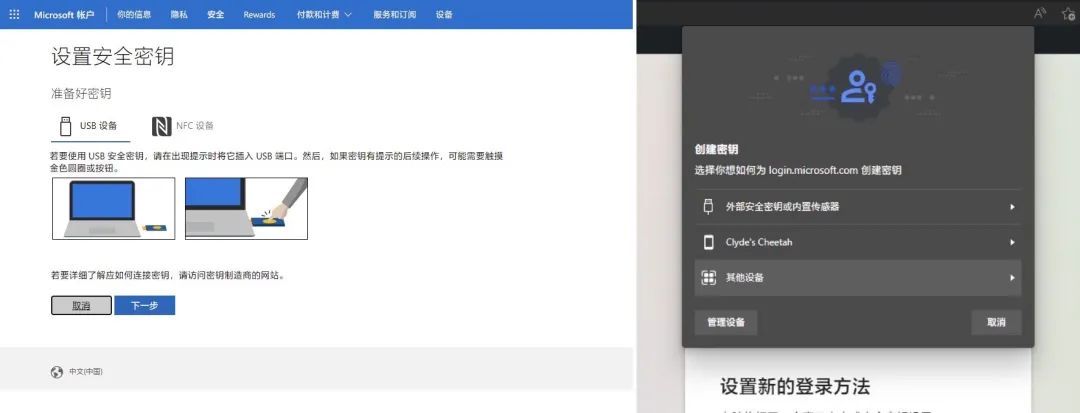The height and width of the screenshot is (413, 1080).
Task: Click the 设置新的登录方法 heading
Action: [795, 386]
